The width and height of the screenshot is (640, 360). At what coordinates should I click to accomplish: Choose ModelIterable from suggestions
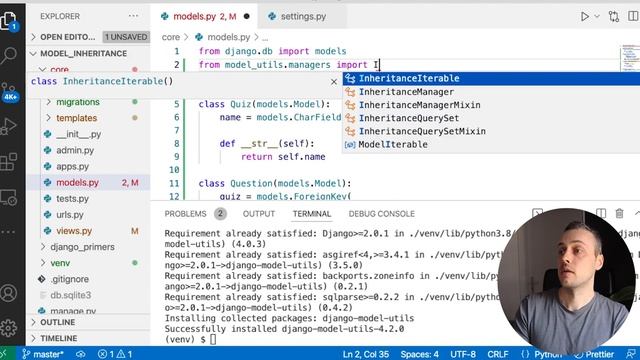point(491,144)
